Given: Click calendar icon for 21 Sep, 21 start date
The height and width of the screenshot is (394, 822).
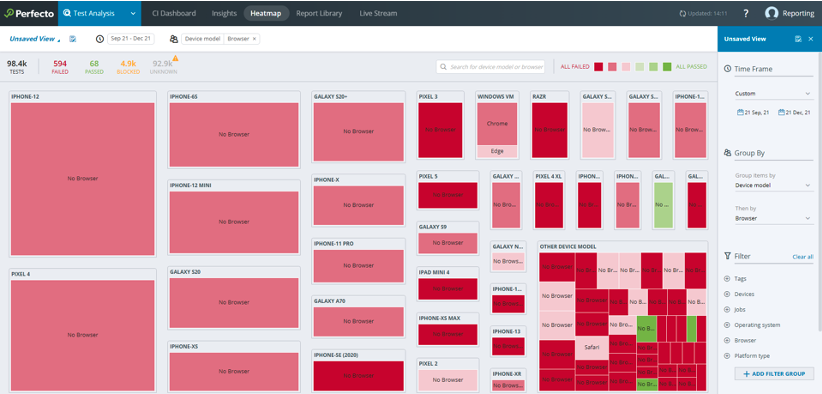Looking at the screenshot, I should tap(740, 112).
